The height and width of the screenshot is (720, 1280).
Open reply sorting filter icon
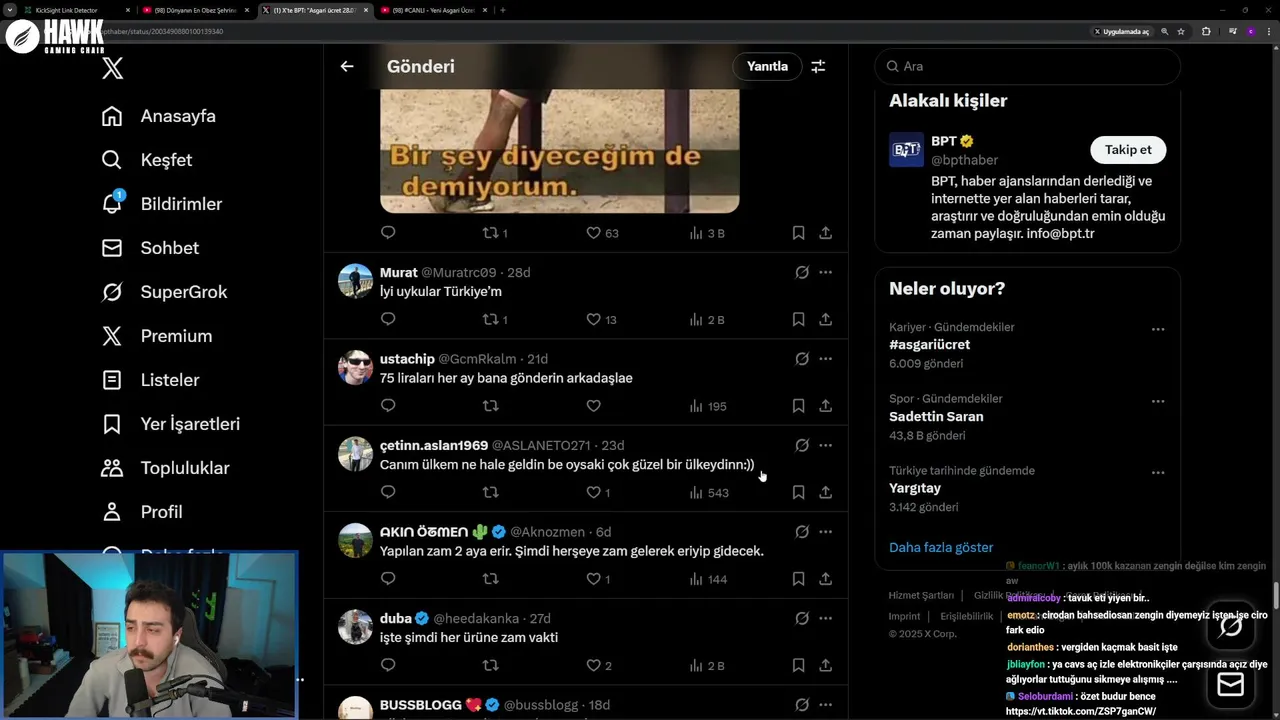point(818,66)
